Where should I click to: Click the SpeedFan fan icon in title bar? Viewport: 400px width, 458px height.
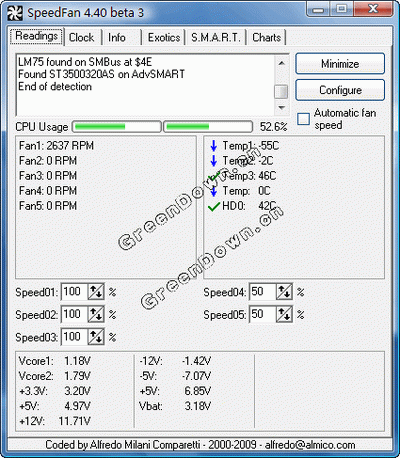click(x=15, y=13)
